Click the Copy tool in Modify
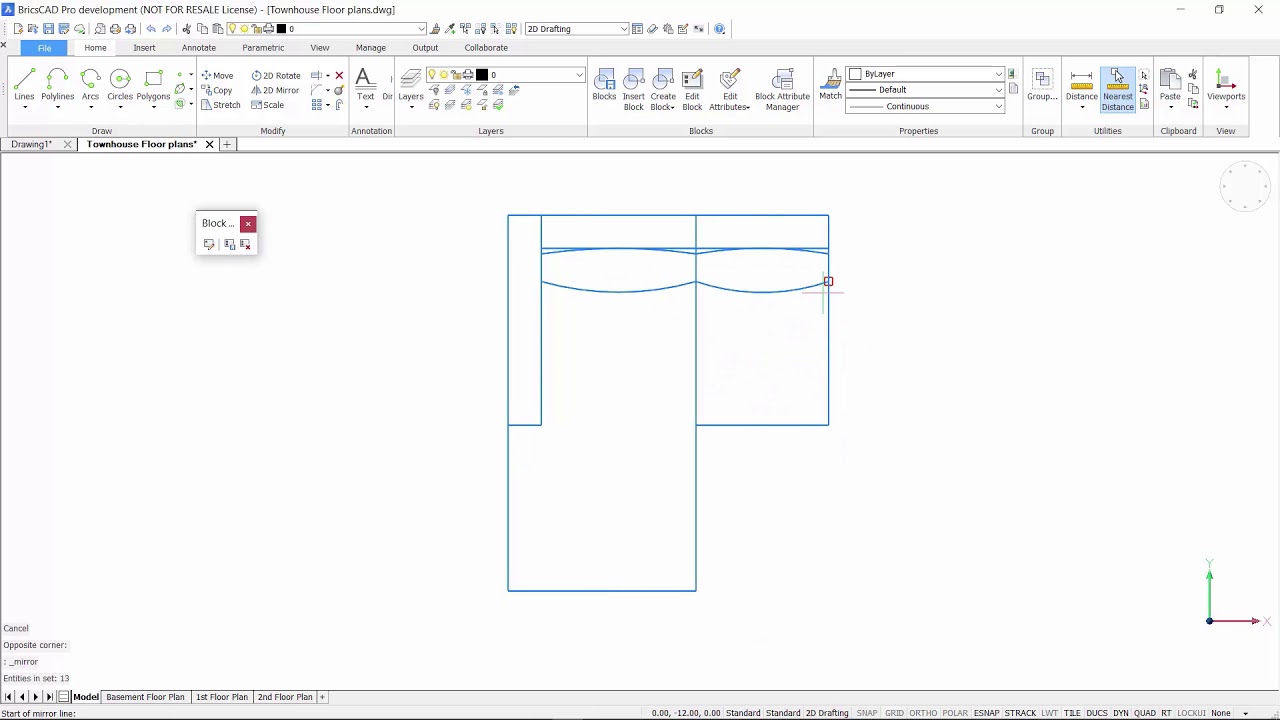This screenshot has width=1280, height=720. pos(217,90)
